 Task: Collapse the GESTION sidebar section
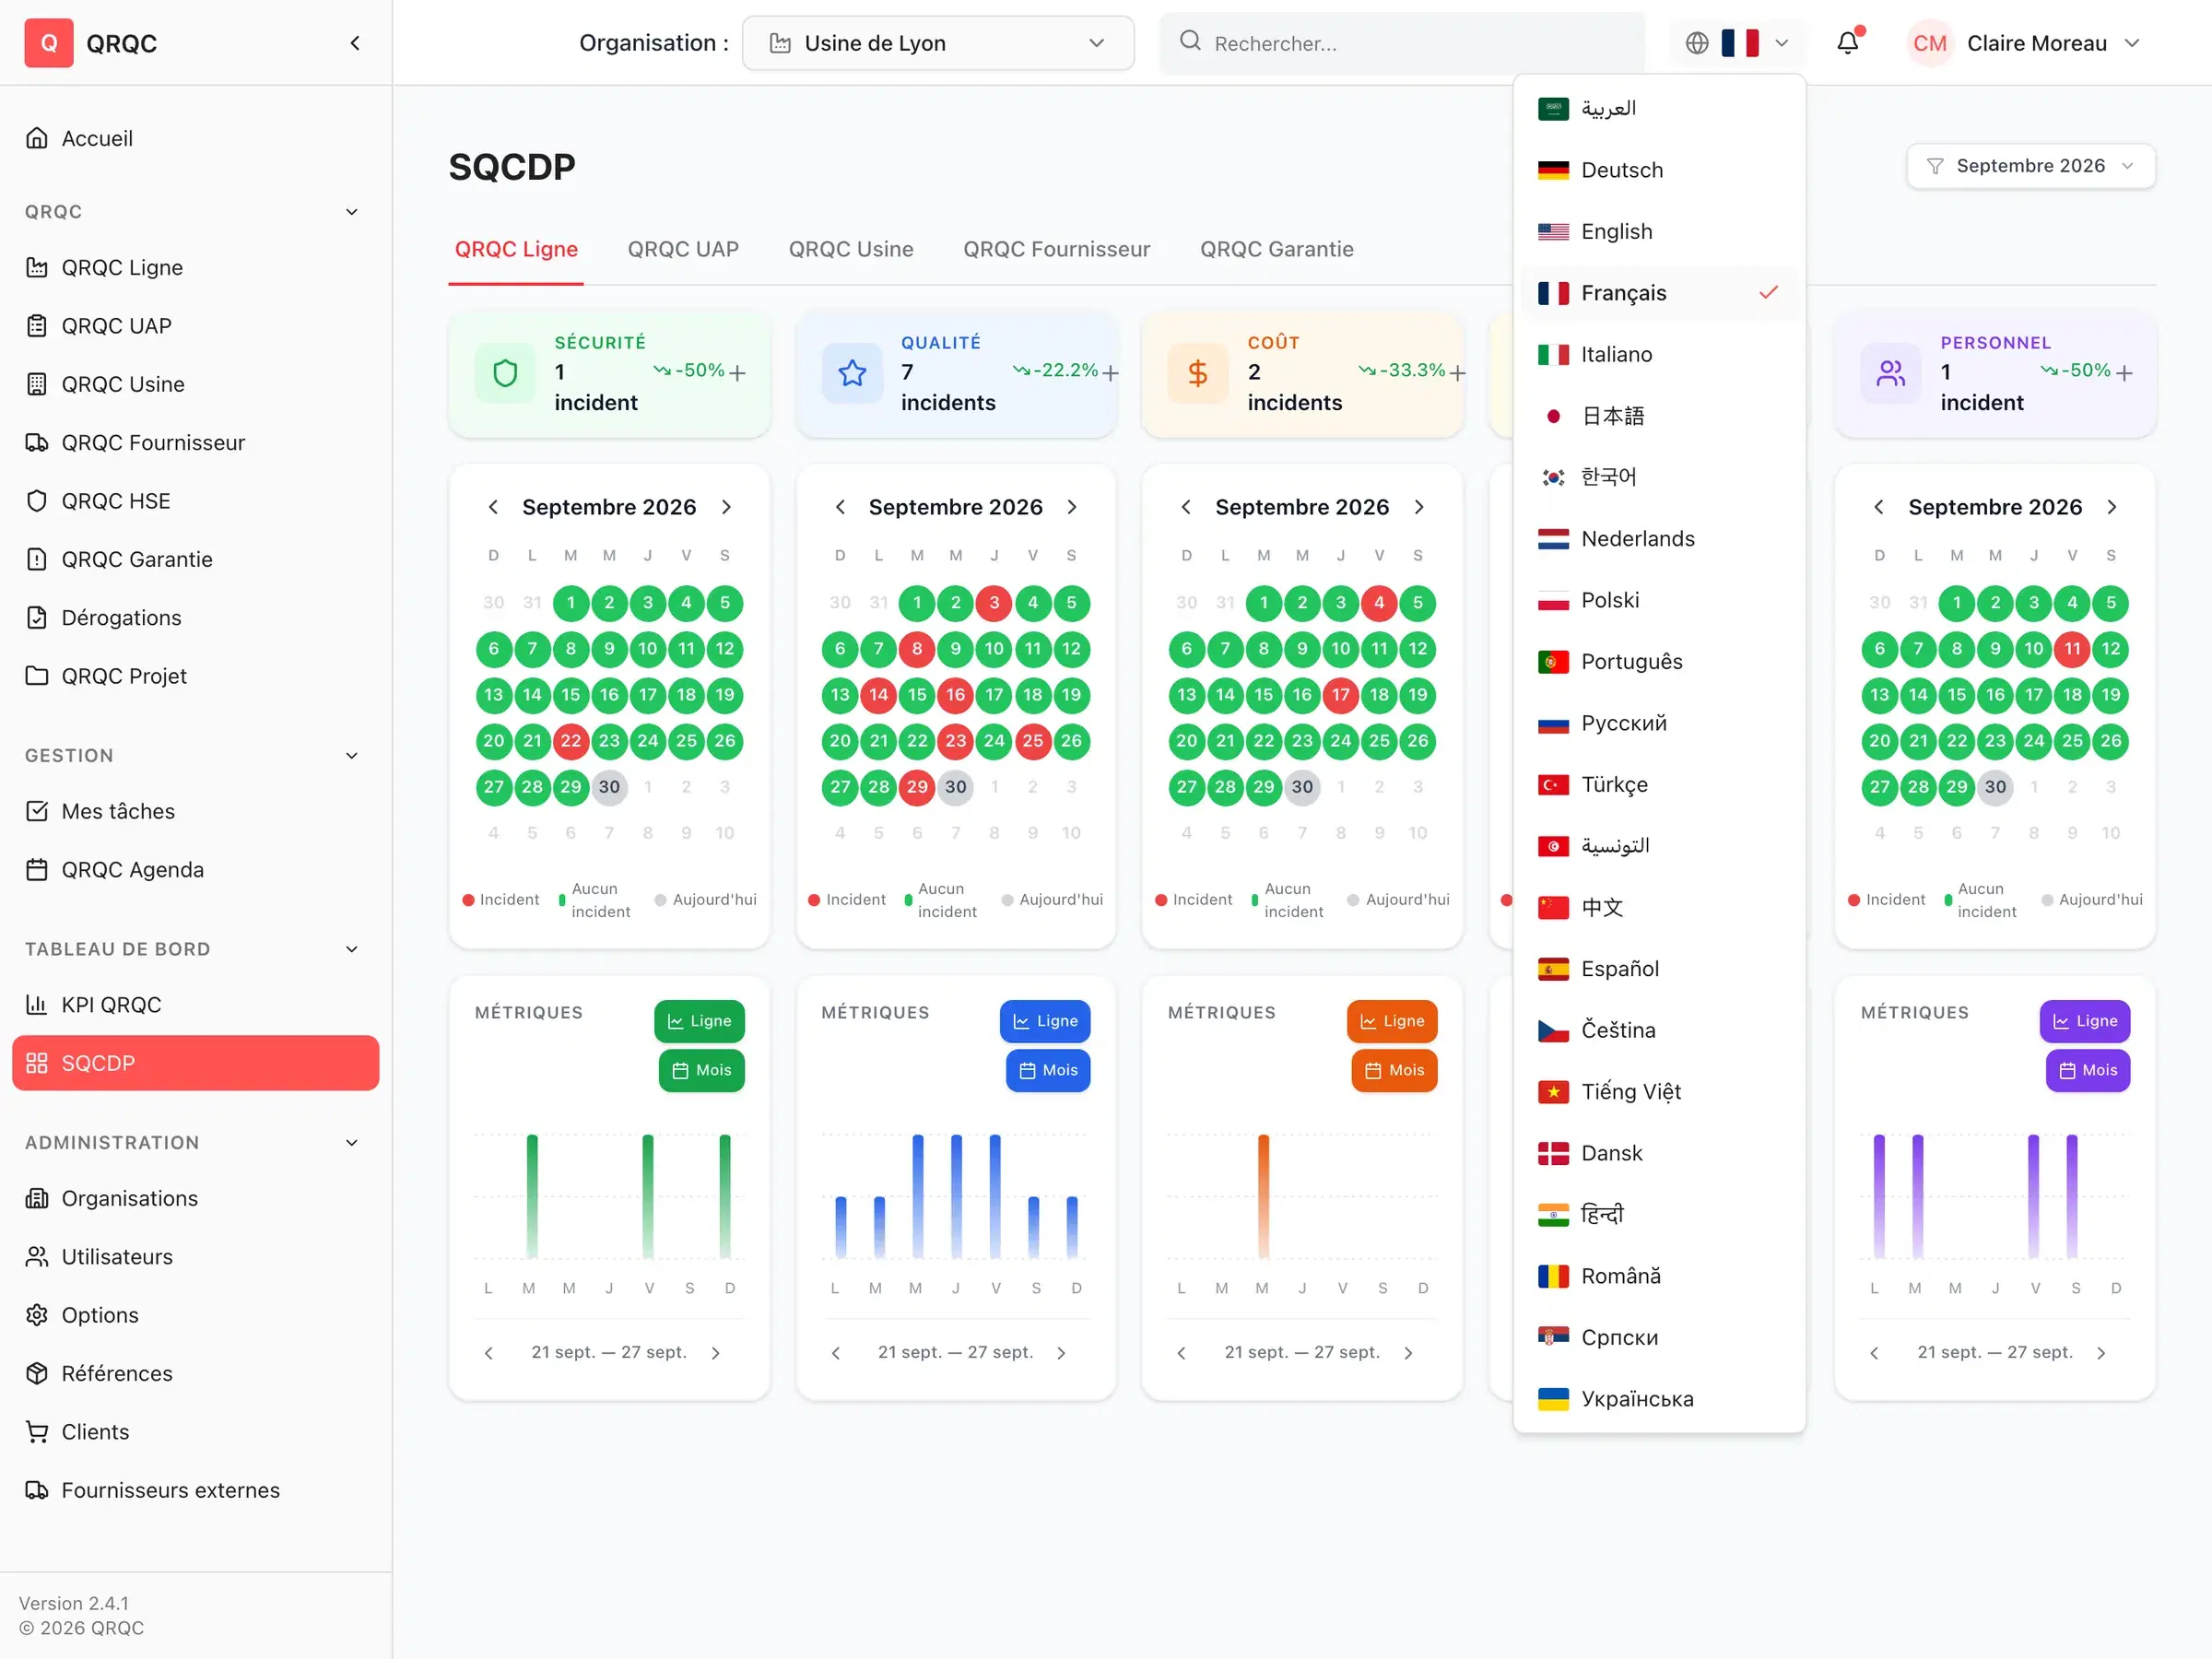[352, 756]
